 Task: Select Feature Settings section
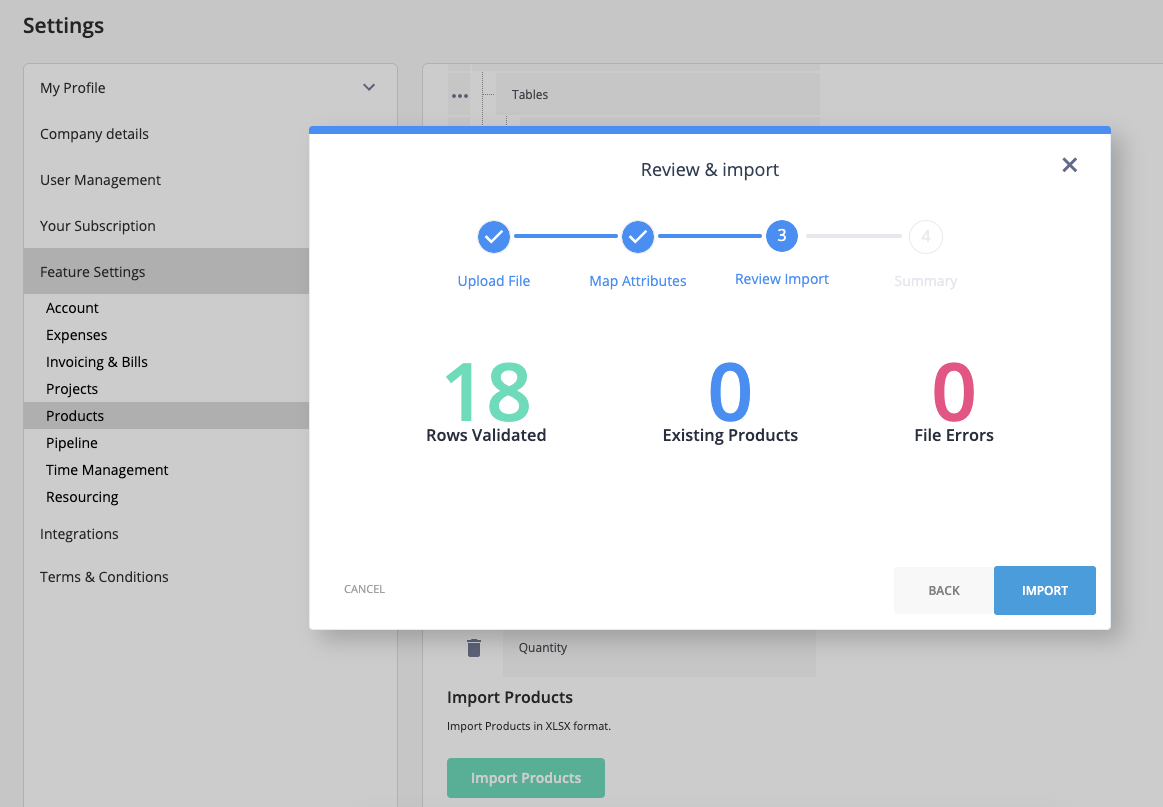pos(166,271)
